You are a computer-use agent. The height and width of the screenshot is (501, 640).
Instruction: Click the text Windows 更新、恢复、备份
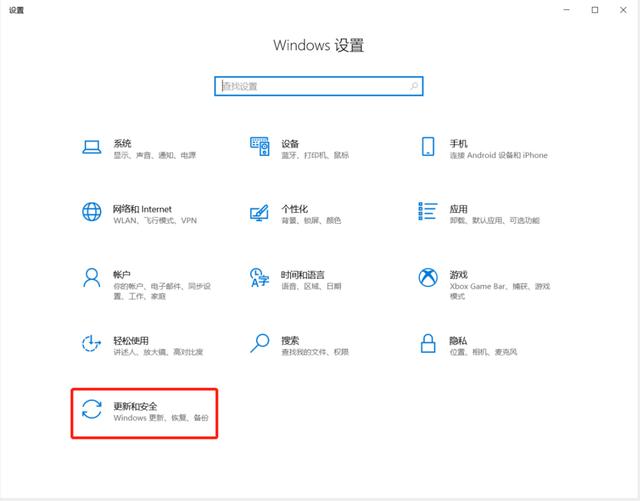tap(161, 418)
